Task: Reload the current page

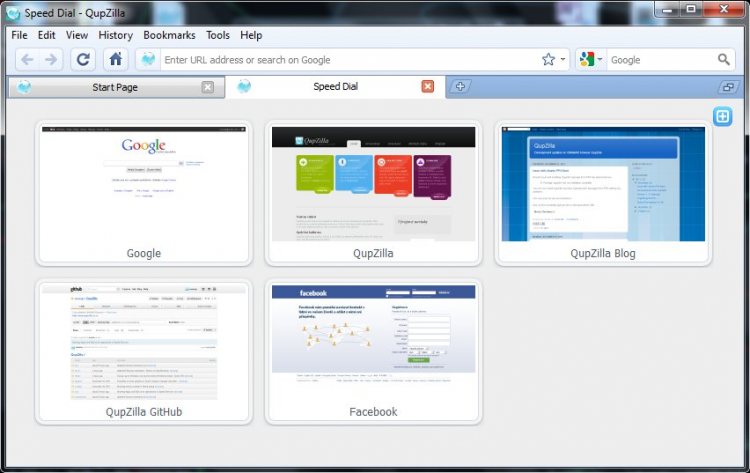Action: click(x=83, y=59)
